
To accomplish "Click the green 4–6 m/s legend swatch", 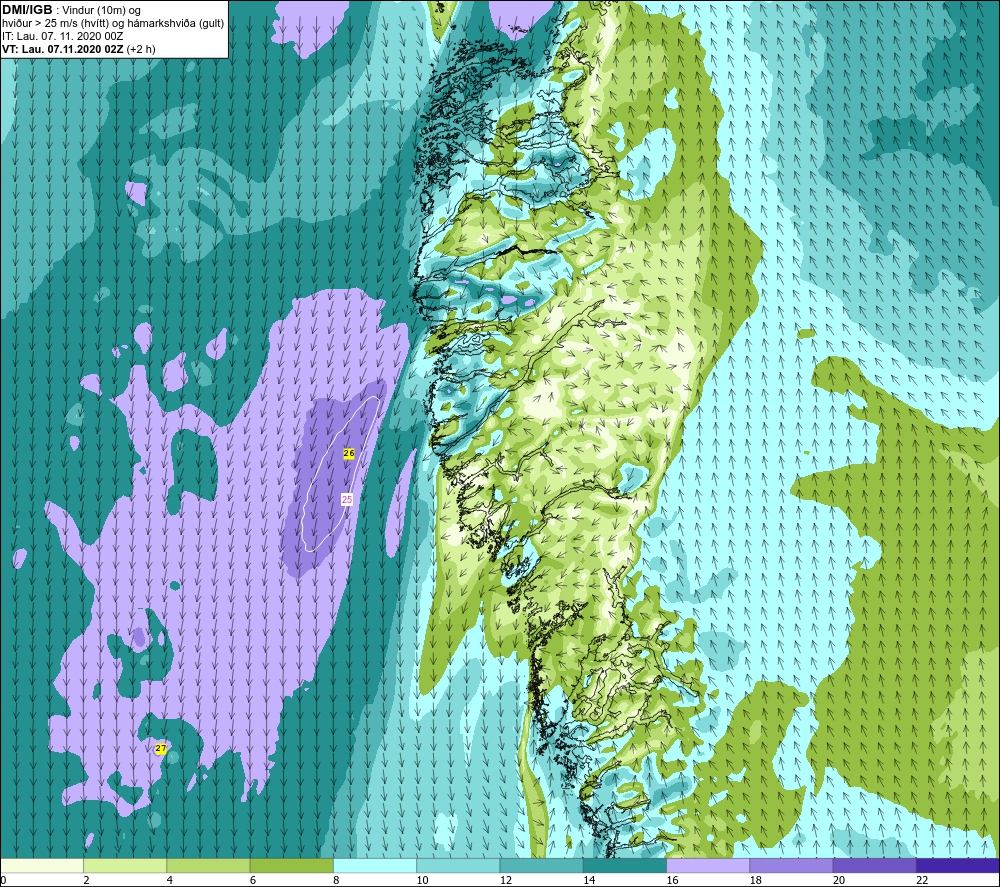I will click(209, 865).
